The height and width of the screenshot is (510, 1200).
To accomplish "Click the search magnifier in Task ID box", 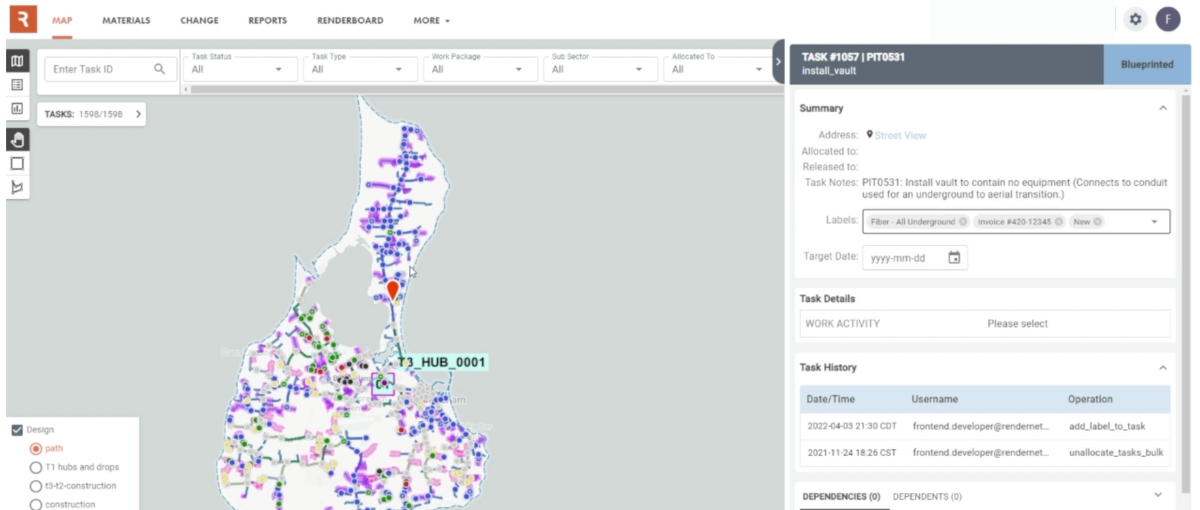I will [160, 69].
